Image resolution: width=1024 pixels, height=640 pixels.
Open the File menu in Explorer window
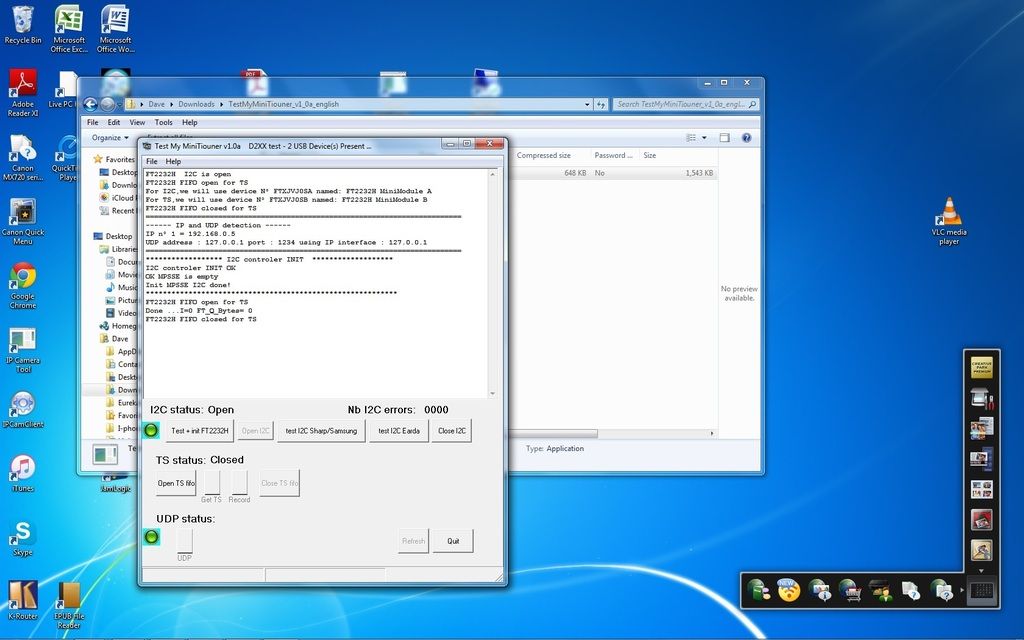click(x=93, y=122)
